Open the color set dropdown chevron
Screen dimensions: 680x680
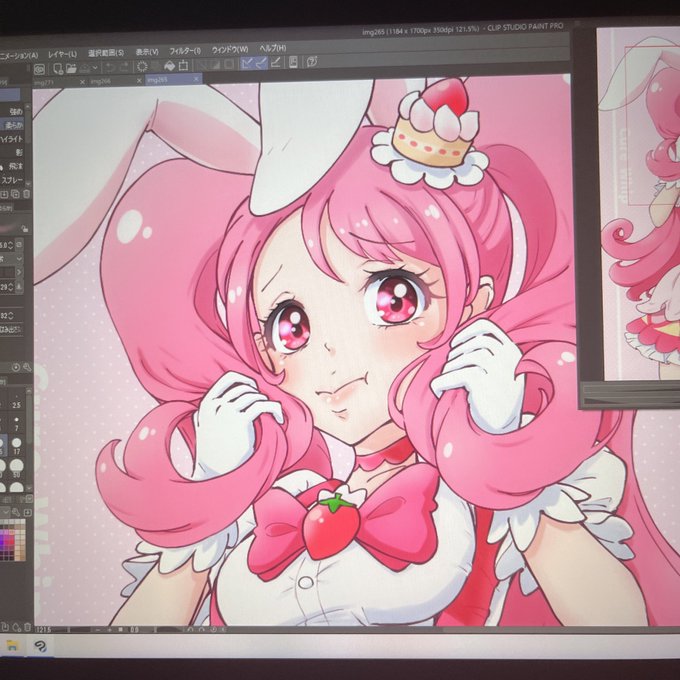coord(6,512)
